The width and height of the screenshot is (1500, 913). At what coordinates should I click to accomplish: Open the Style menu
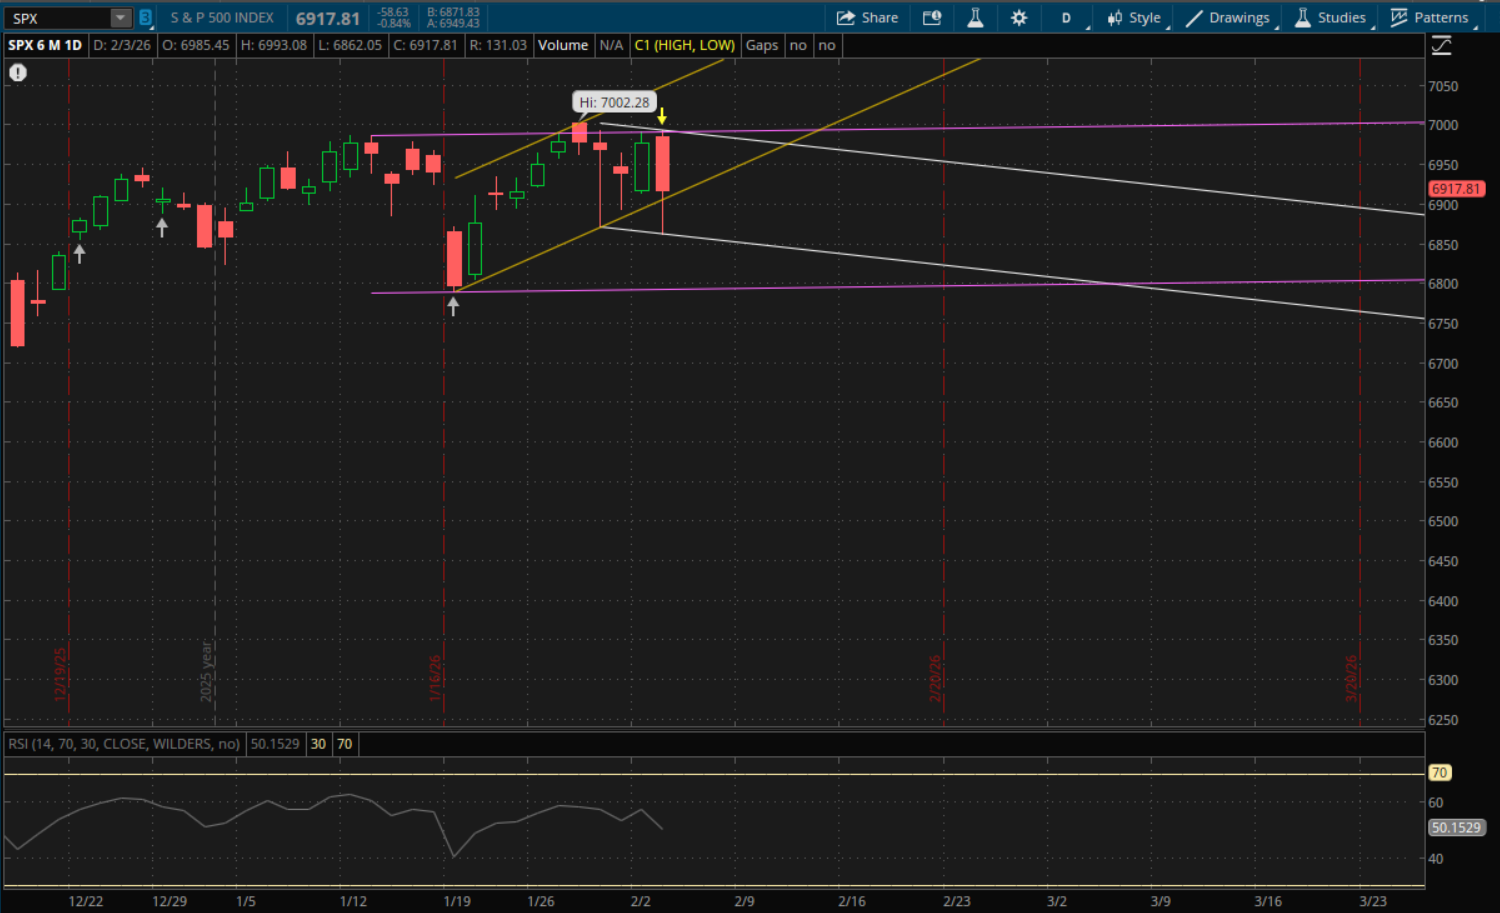(1135, 18)
